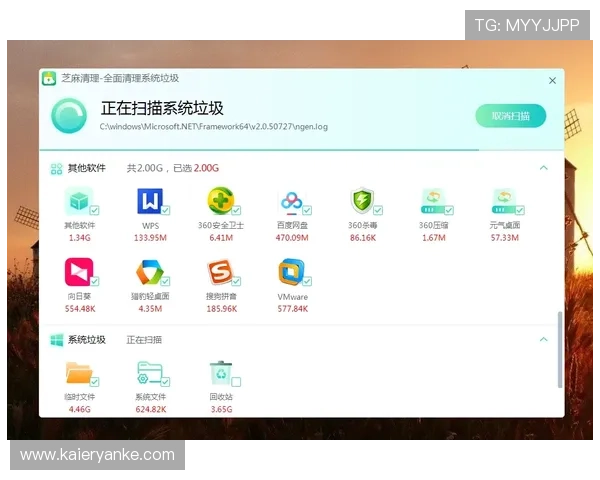Click the 3.65G size under 回收站

point(222,409)
